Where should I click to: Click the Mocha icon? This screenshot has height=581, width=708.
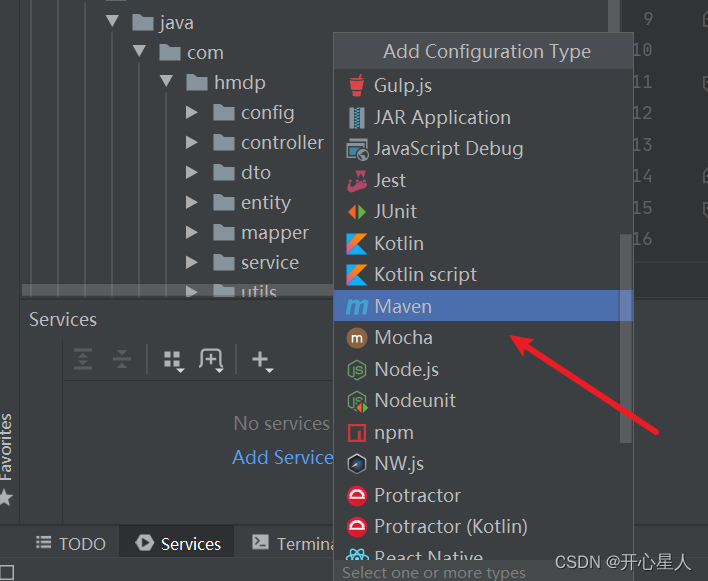pos(357,338)
